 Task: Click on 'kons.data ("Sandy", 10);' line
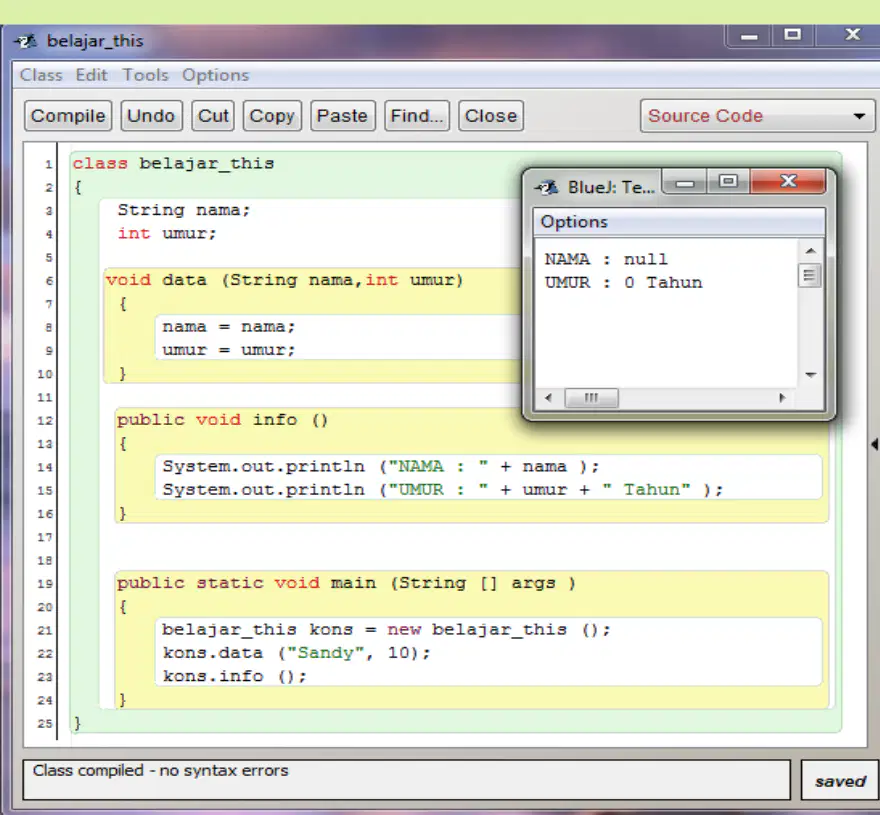point(296,653)
